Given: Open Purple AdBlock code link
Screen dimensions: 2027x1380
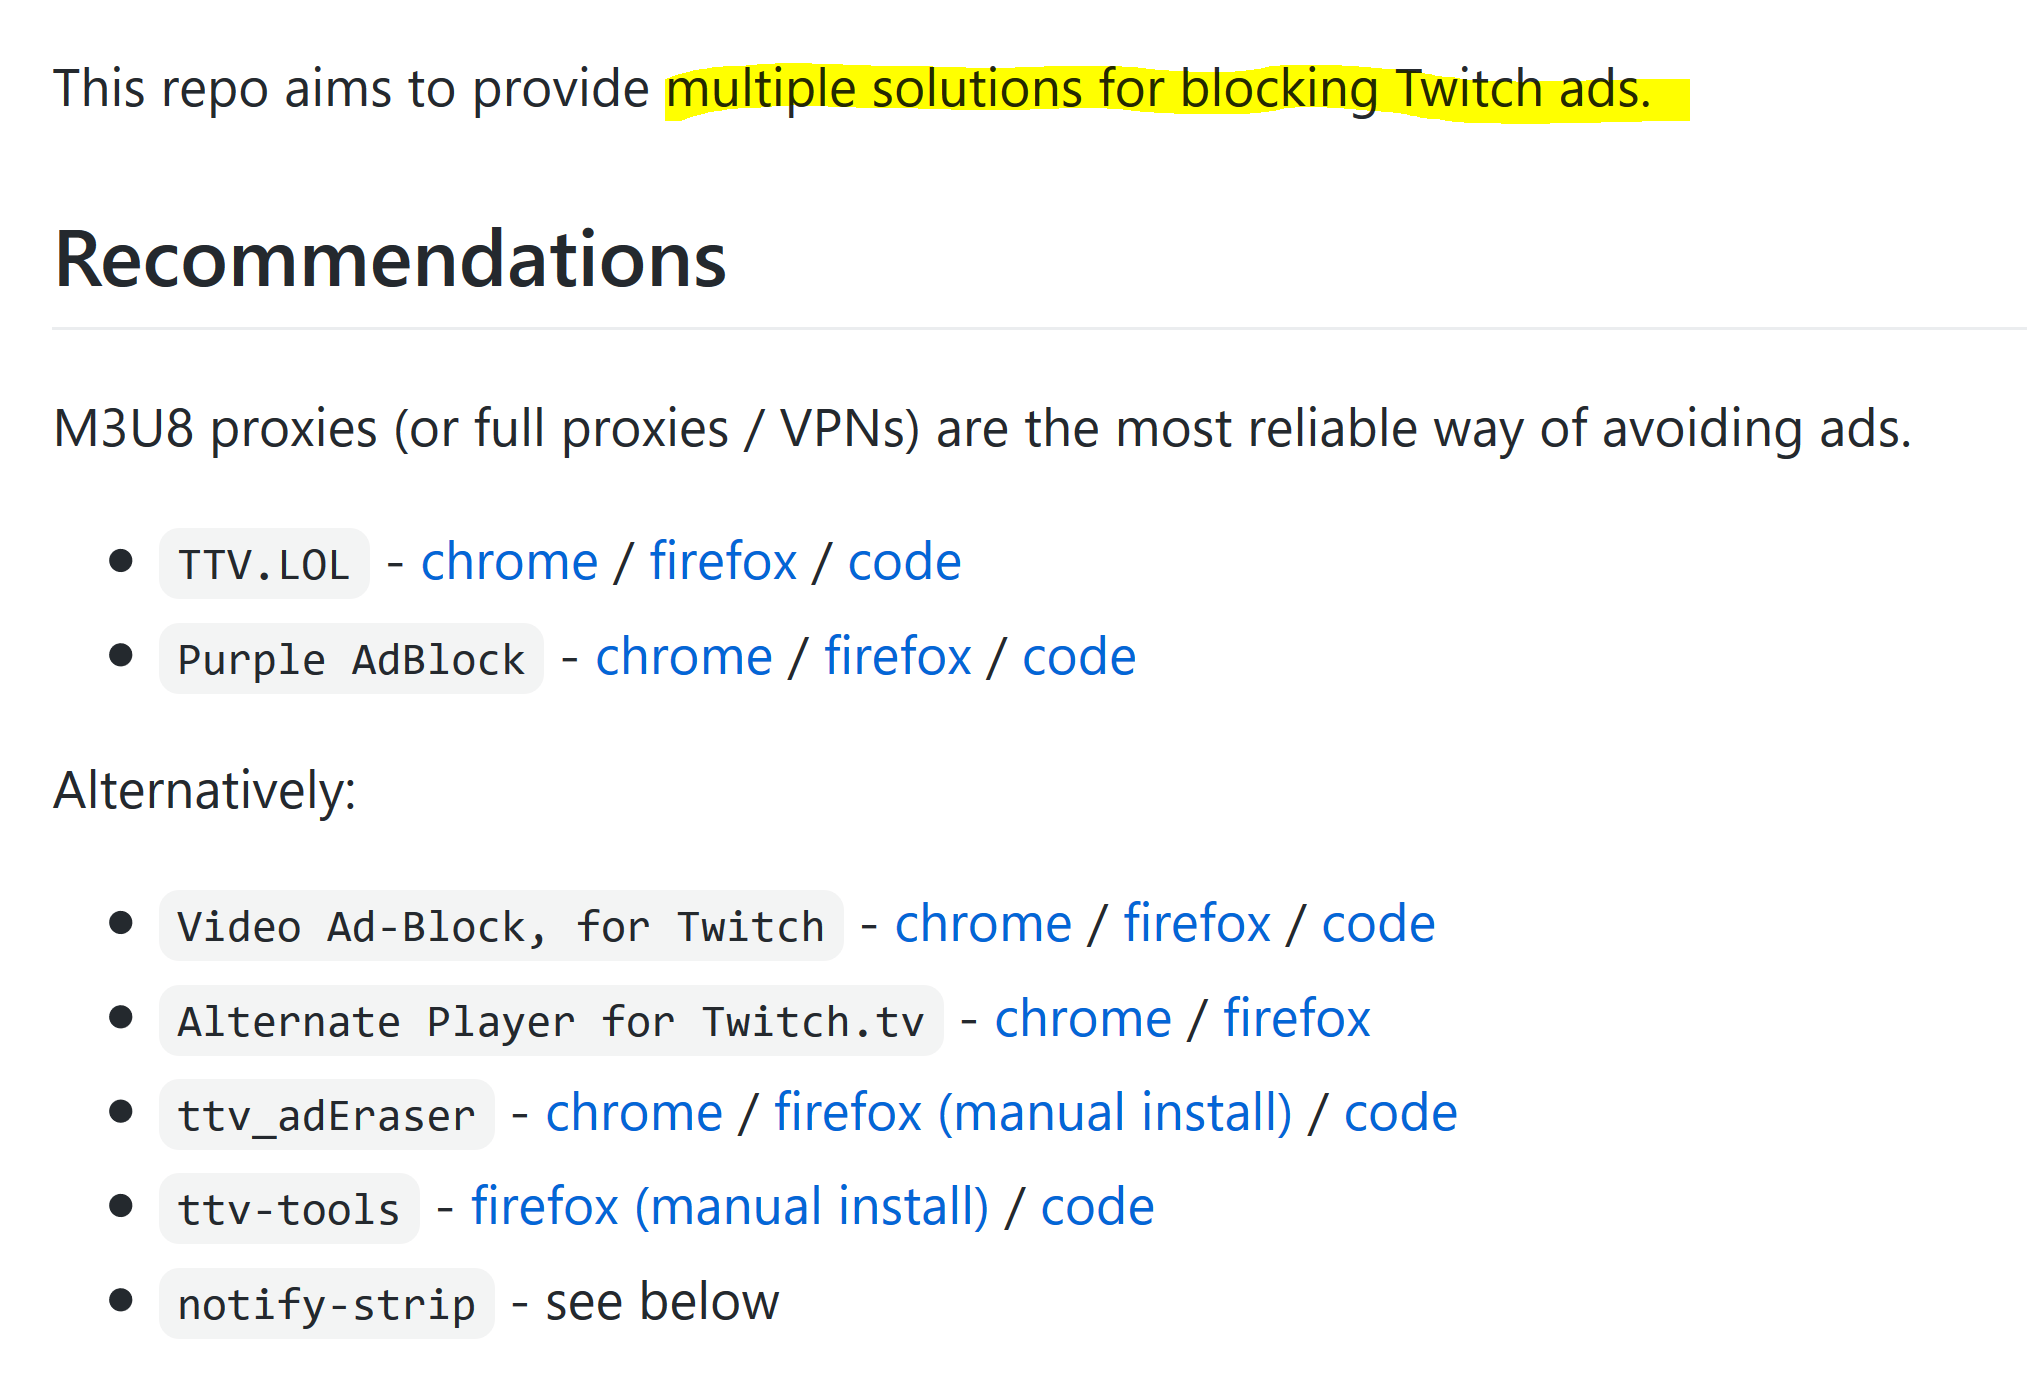Looking at the screenshot, I should (x=1079, y=657).
